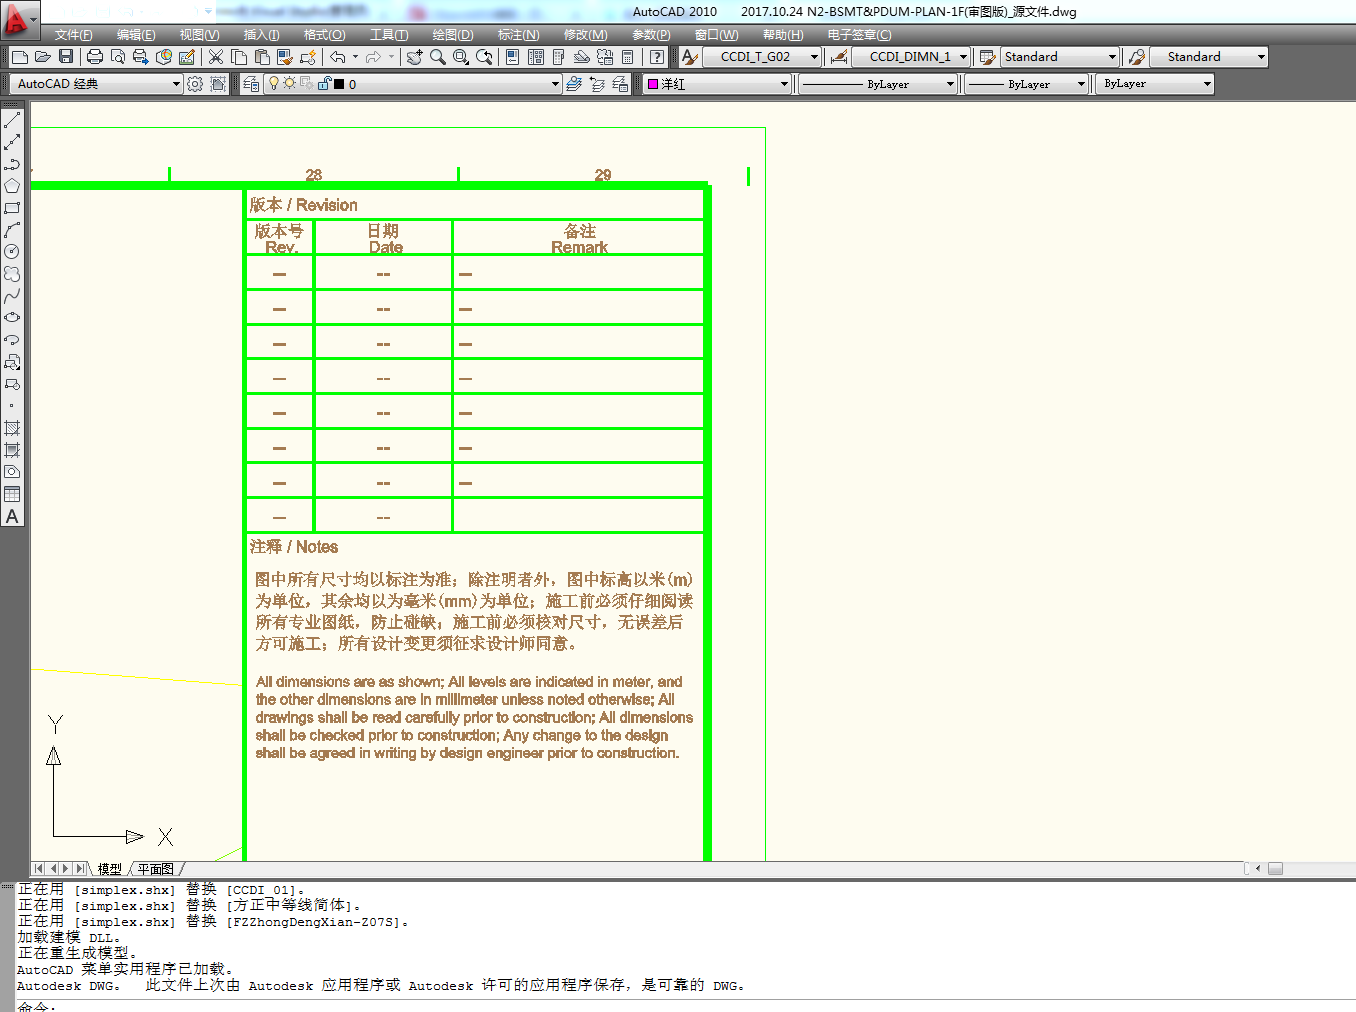Select the Ellipse draw tool
The image size is (1356, 1012).
[12, 318]
